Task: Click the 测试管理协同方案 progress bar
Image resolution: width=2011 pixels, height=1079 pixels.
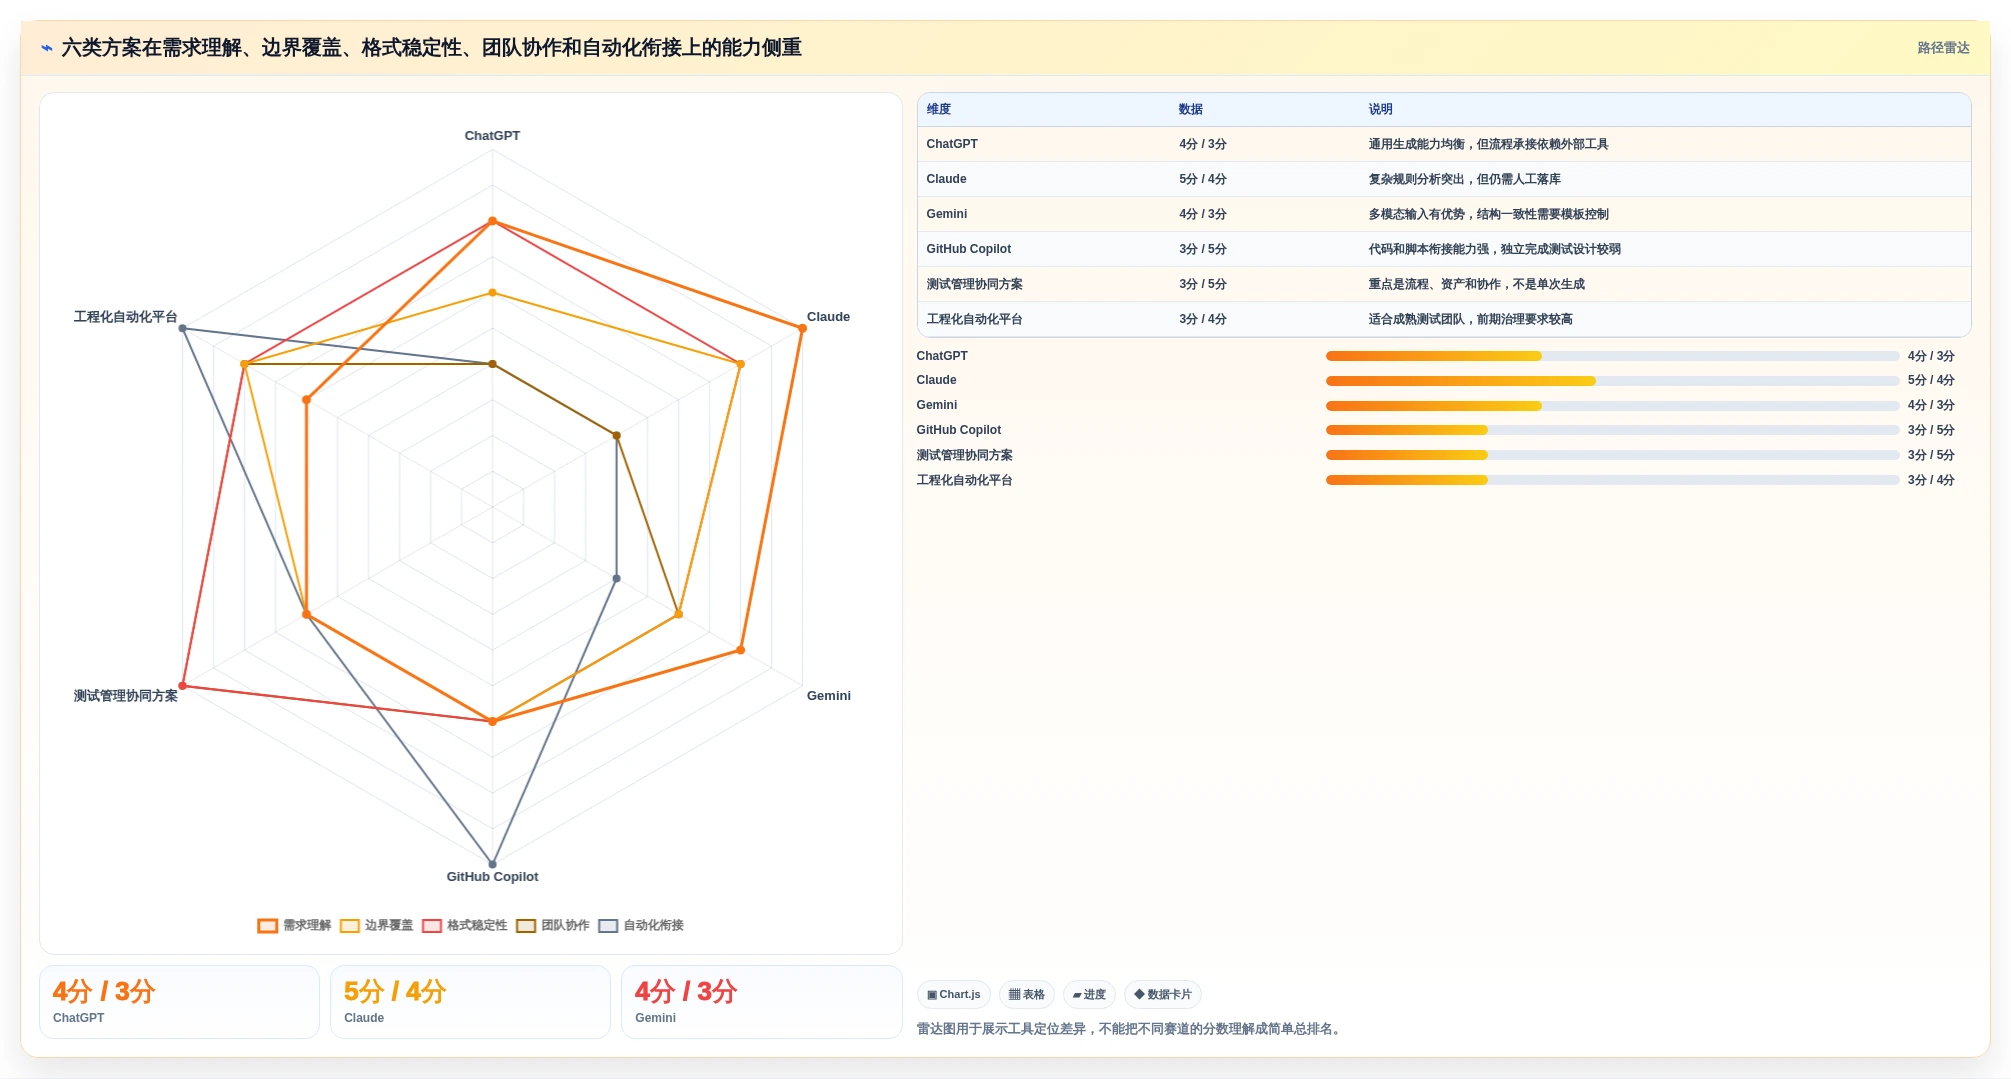Action: pyautogui.click(x=1612, y=455)
